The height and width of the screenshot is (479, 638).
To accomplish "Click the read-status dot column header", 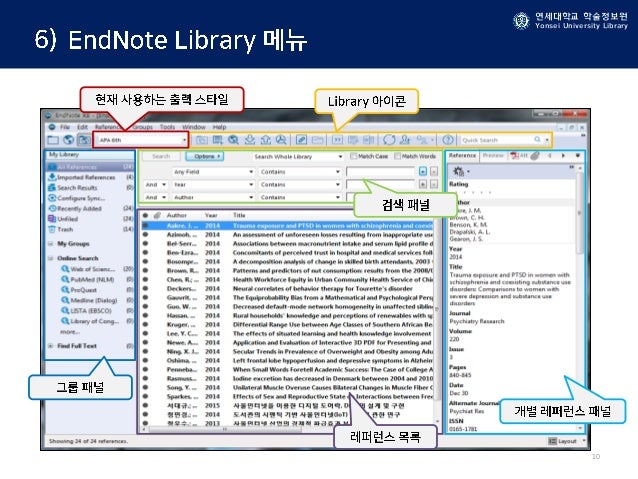I will pos(145,215).
